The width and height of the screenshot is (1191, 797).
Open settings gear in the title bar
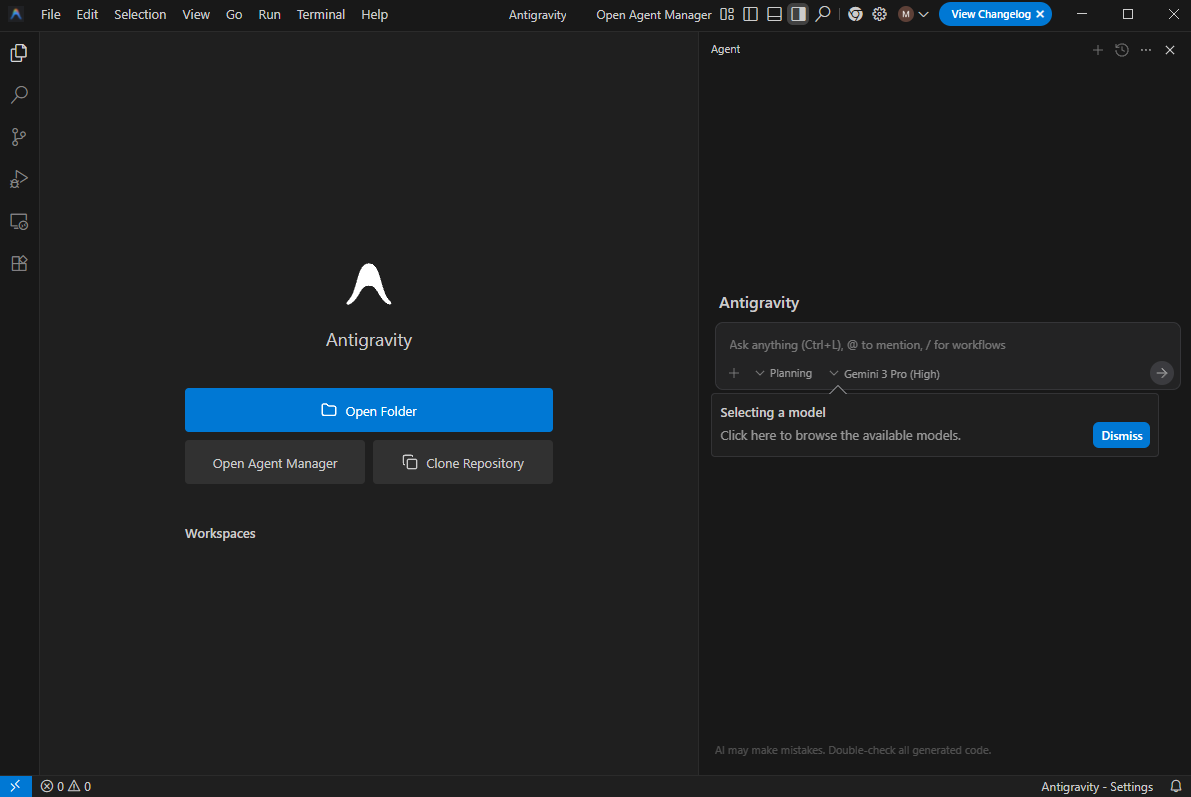[x=879, y=15]
